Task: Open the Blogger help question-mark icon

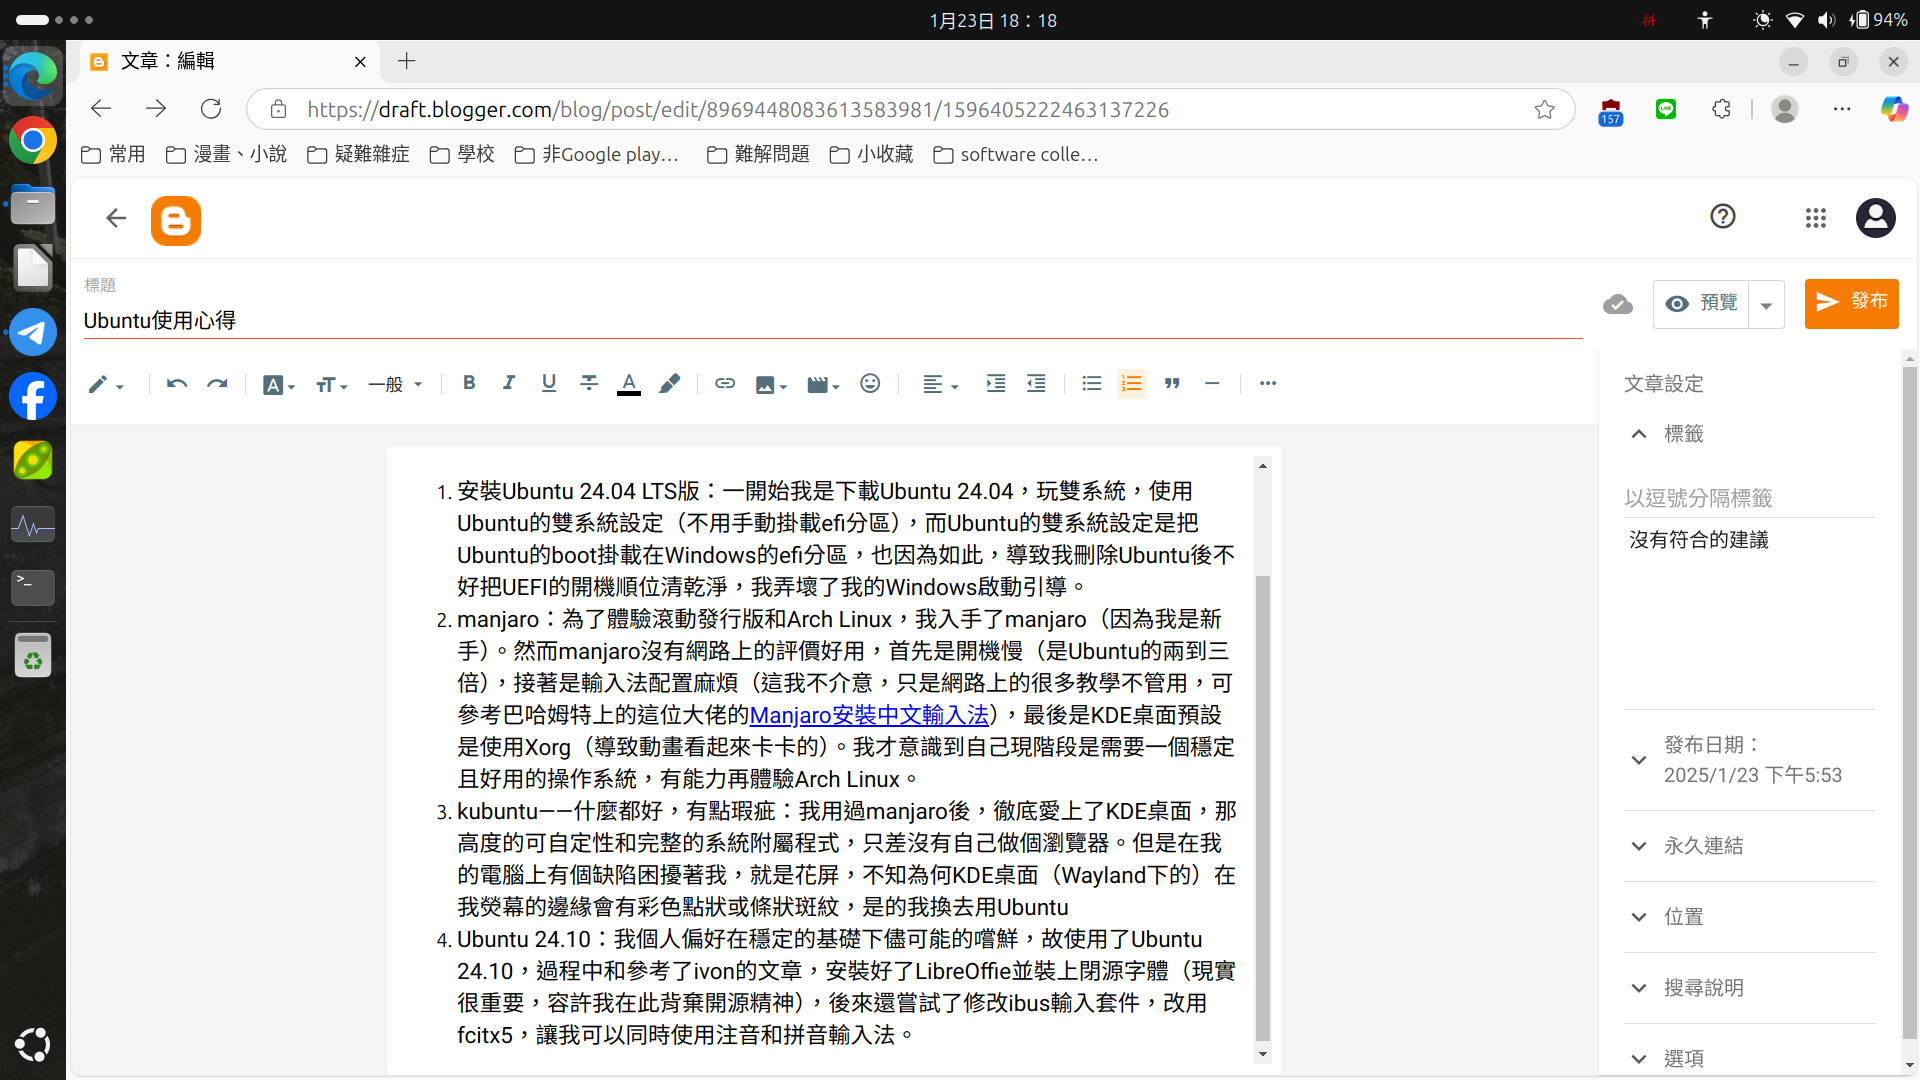Action: 1722,217
